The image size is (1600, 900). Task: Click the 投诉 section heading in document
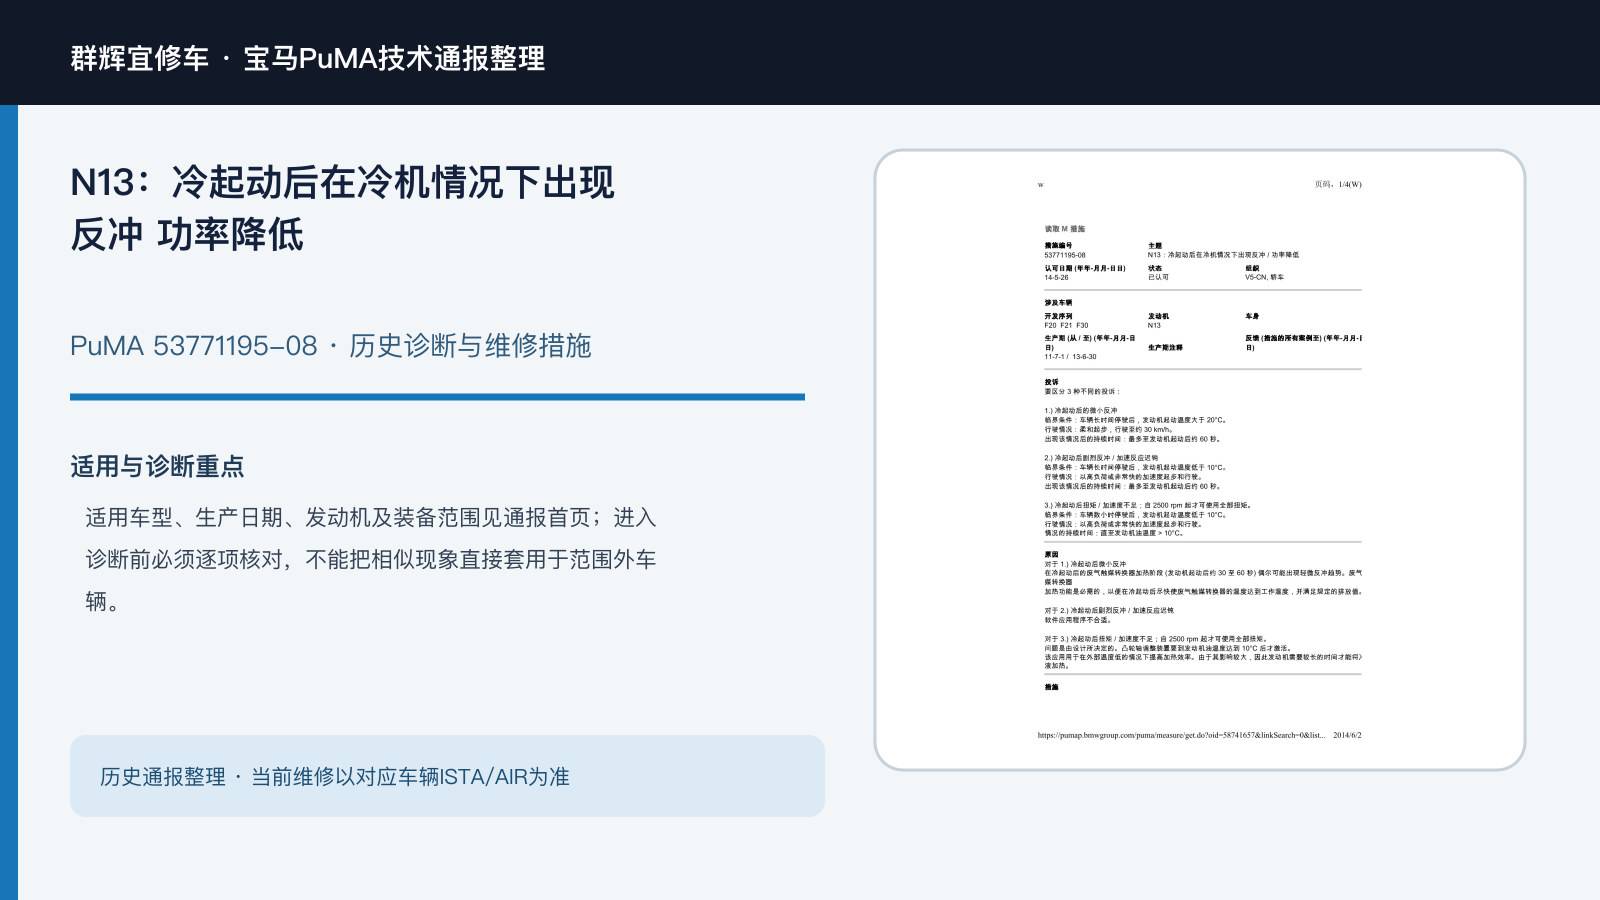click(x=1051, y=382)
